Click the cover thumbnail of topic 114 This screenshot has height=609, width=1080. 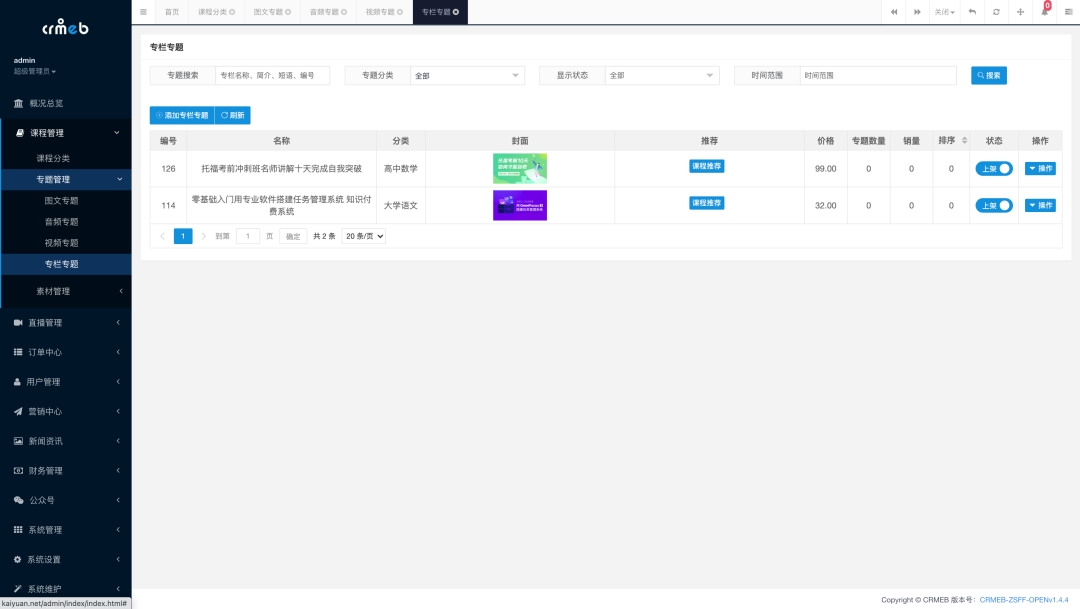pos(519,205)
